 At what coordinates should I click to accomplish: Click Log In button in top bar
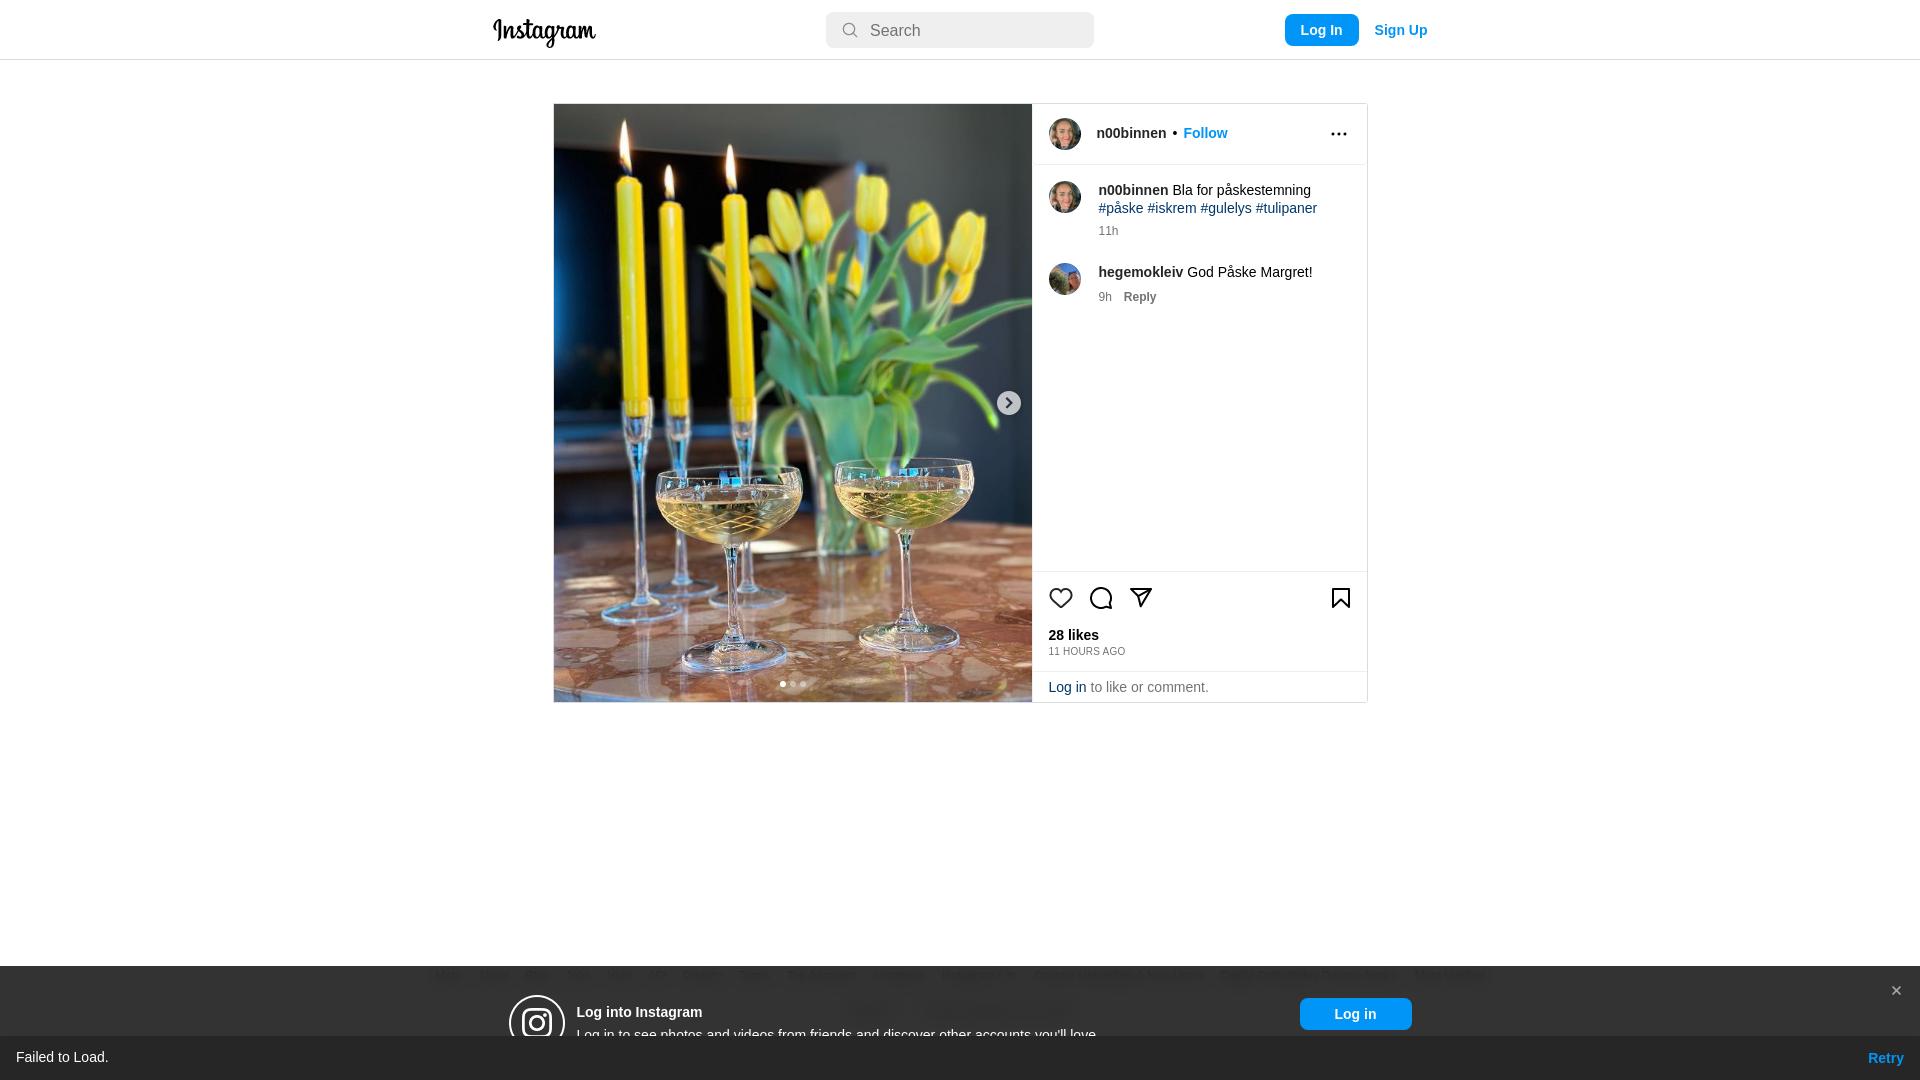[1321, 30]
